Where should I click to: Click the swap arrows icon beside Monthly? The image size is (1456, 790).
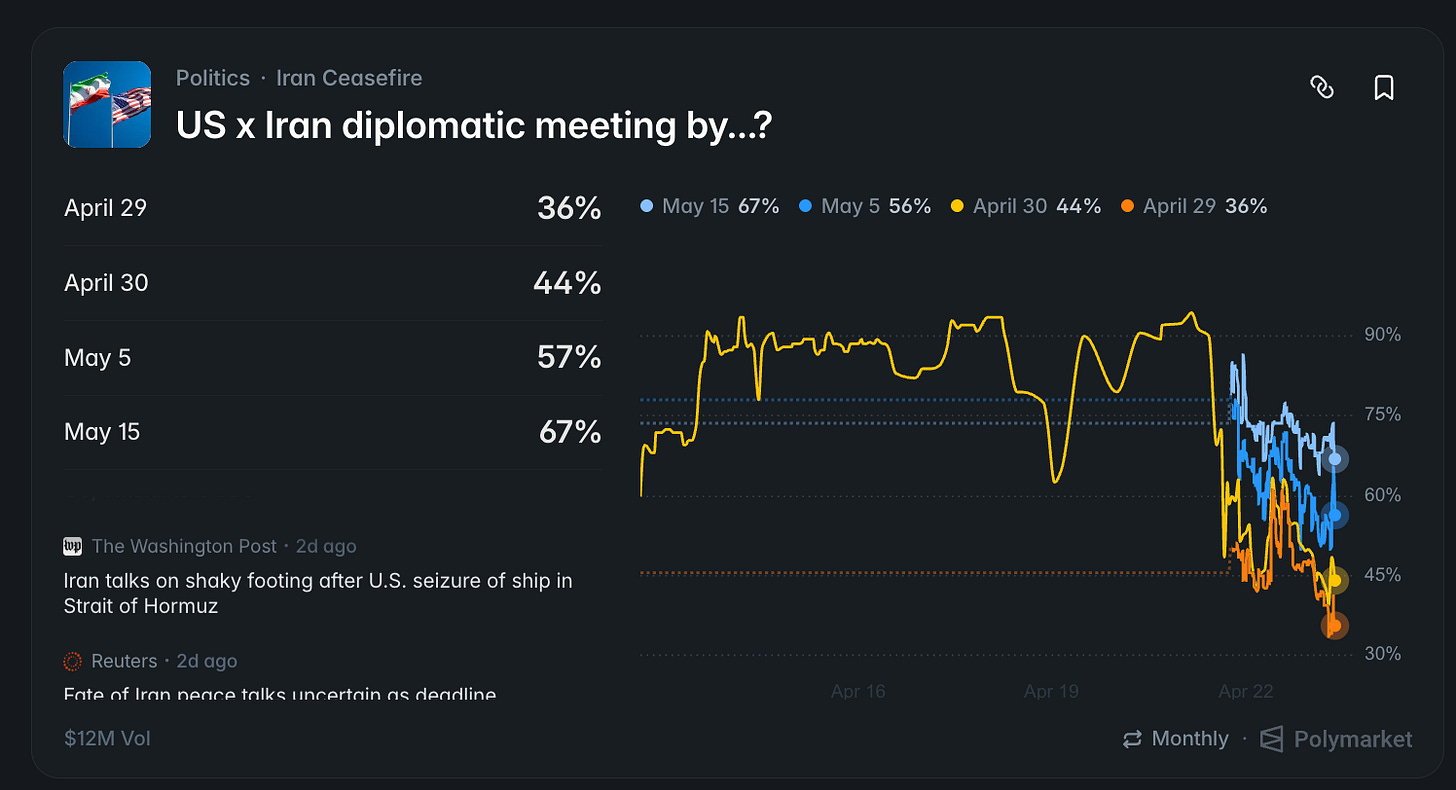point(1131,739)
